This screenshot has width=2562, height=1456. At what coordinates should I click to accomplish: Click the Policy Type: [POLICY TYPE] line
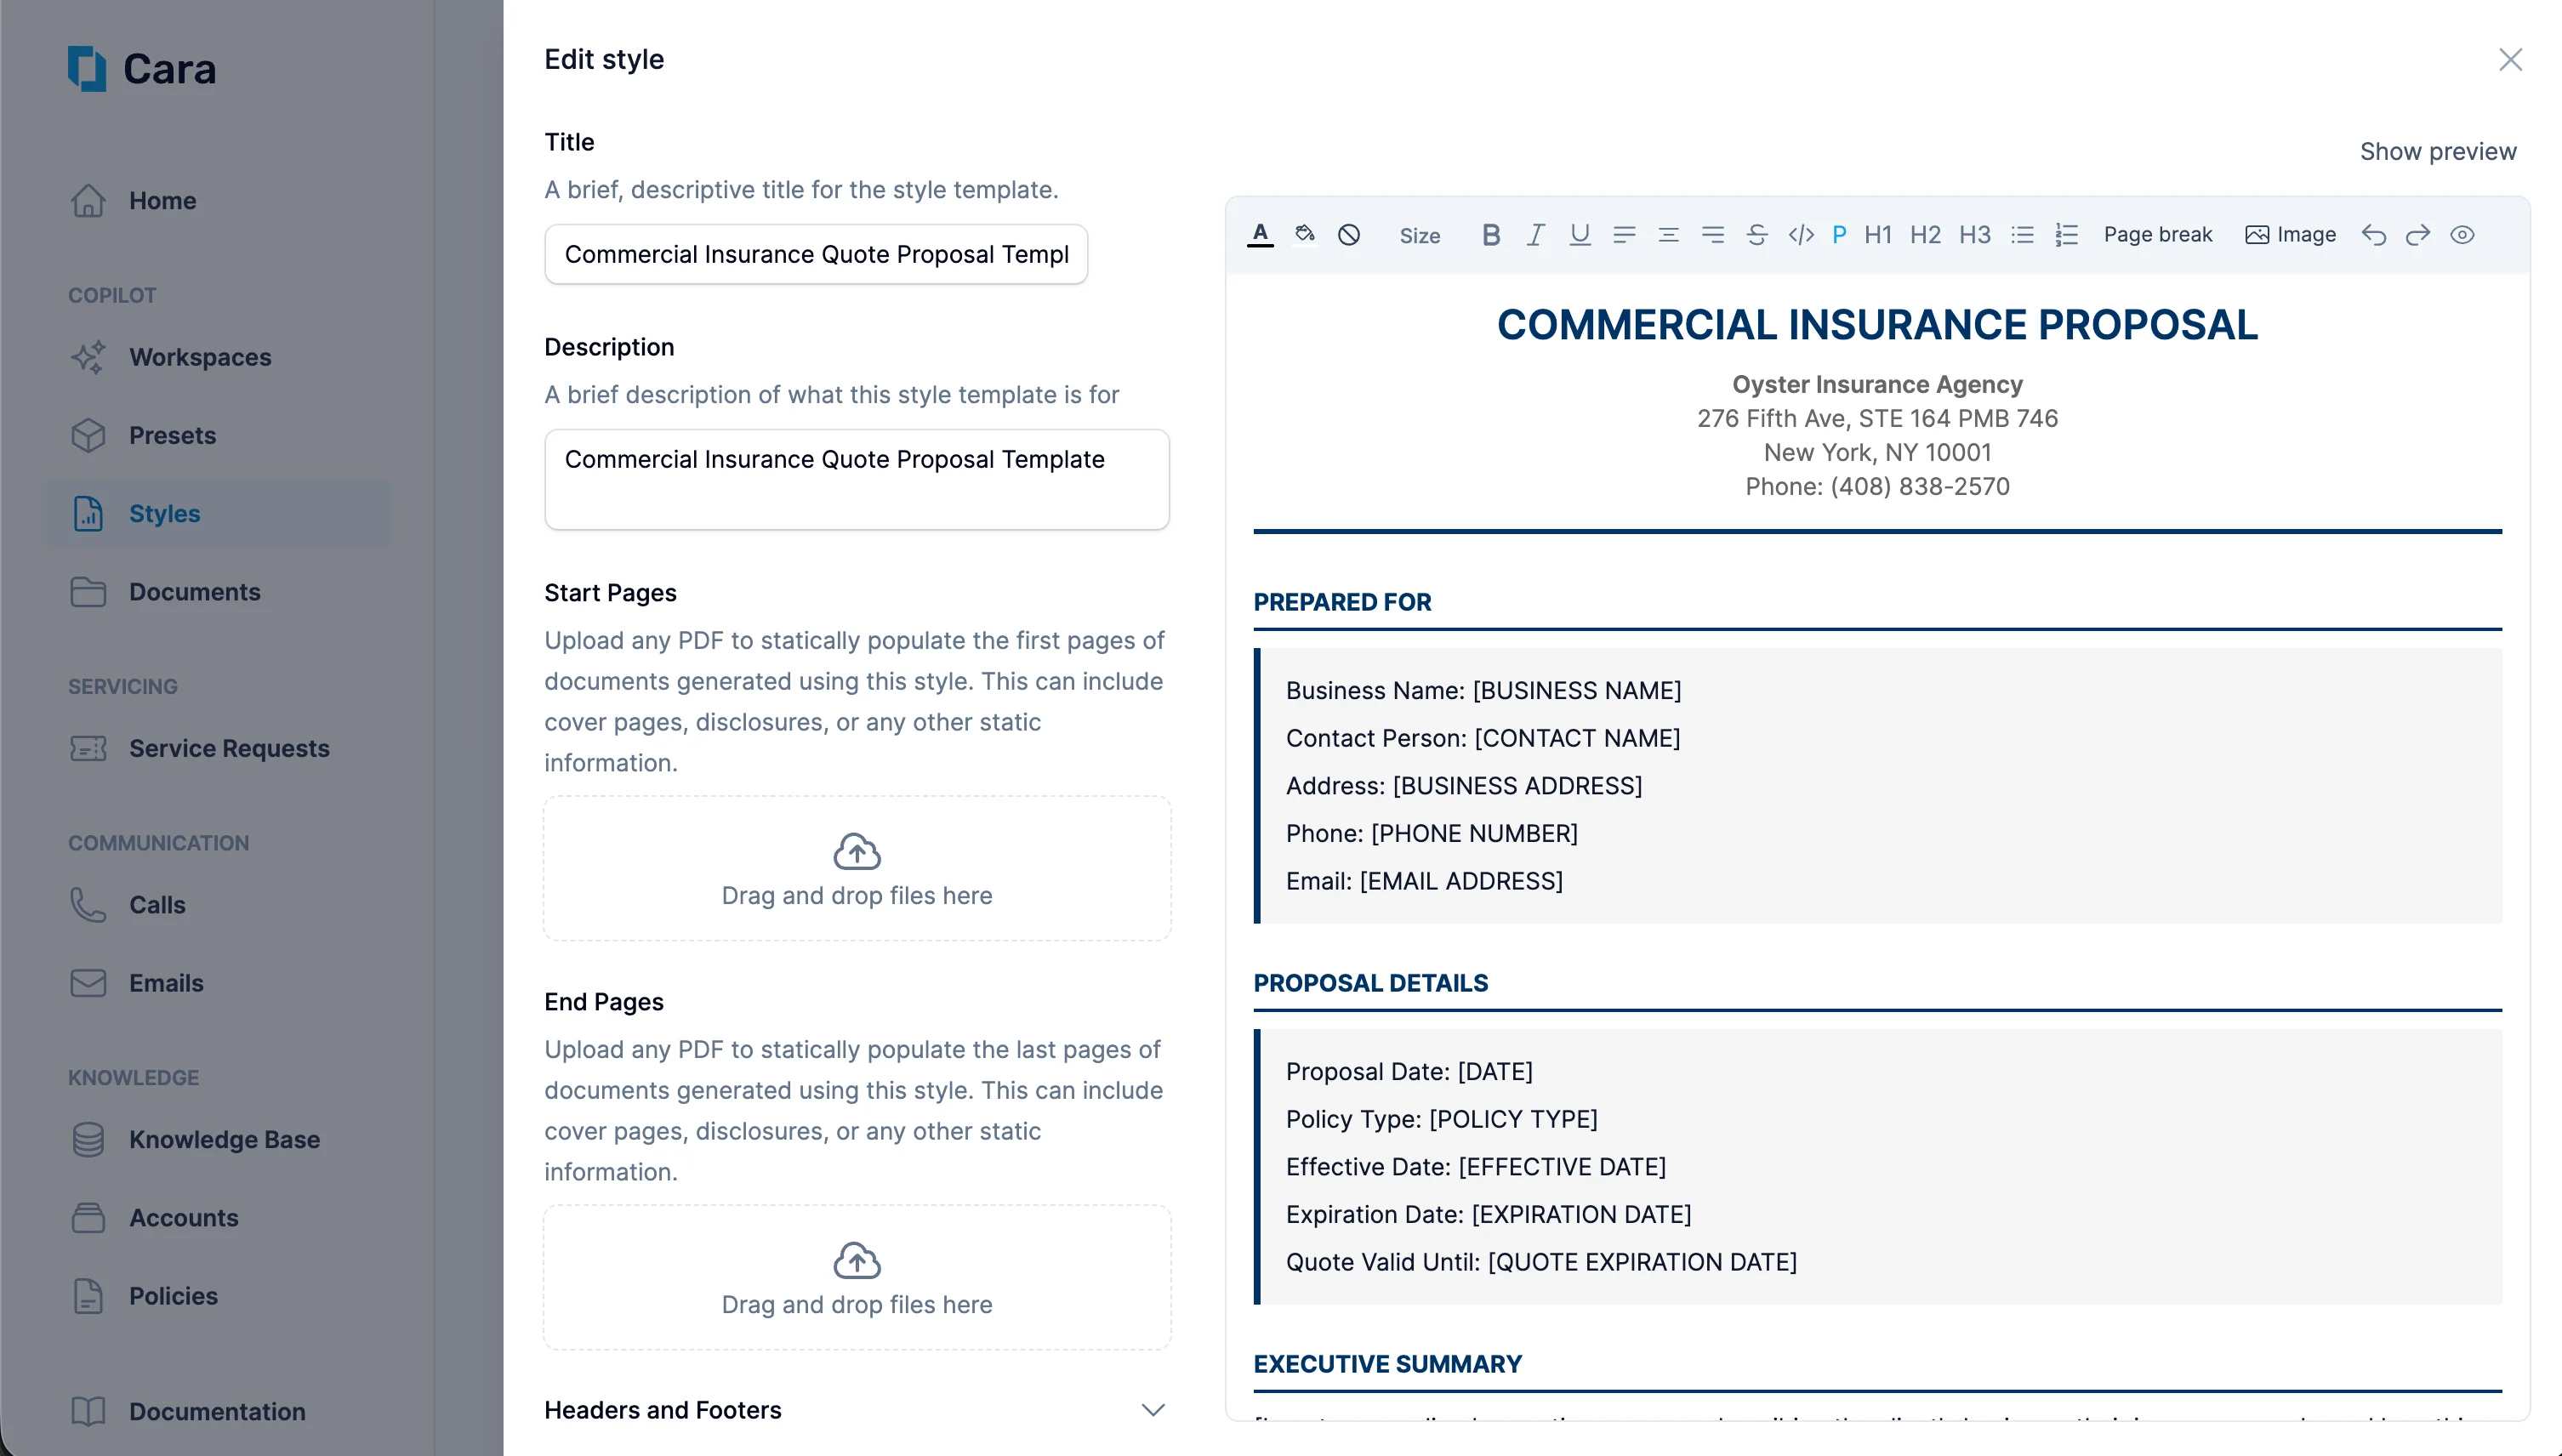coord(1442,1119)
